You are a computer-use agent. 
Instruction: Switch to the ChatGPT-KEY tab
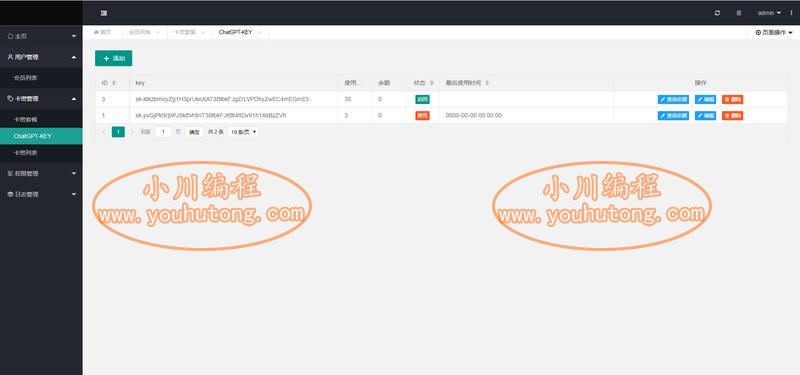[x=235, y=32]
